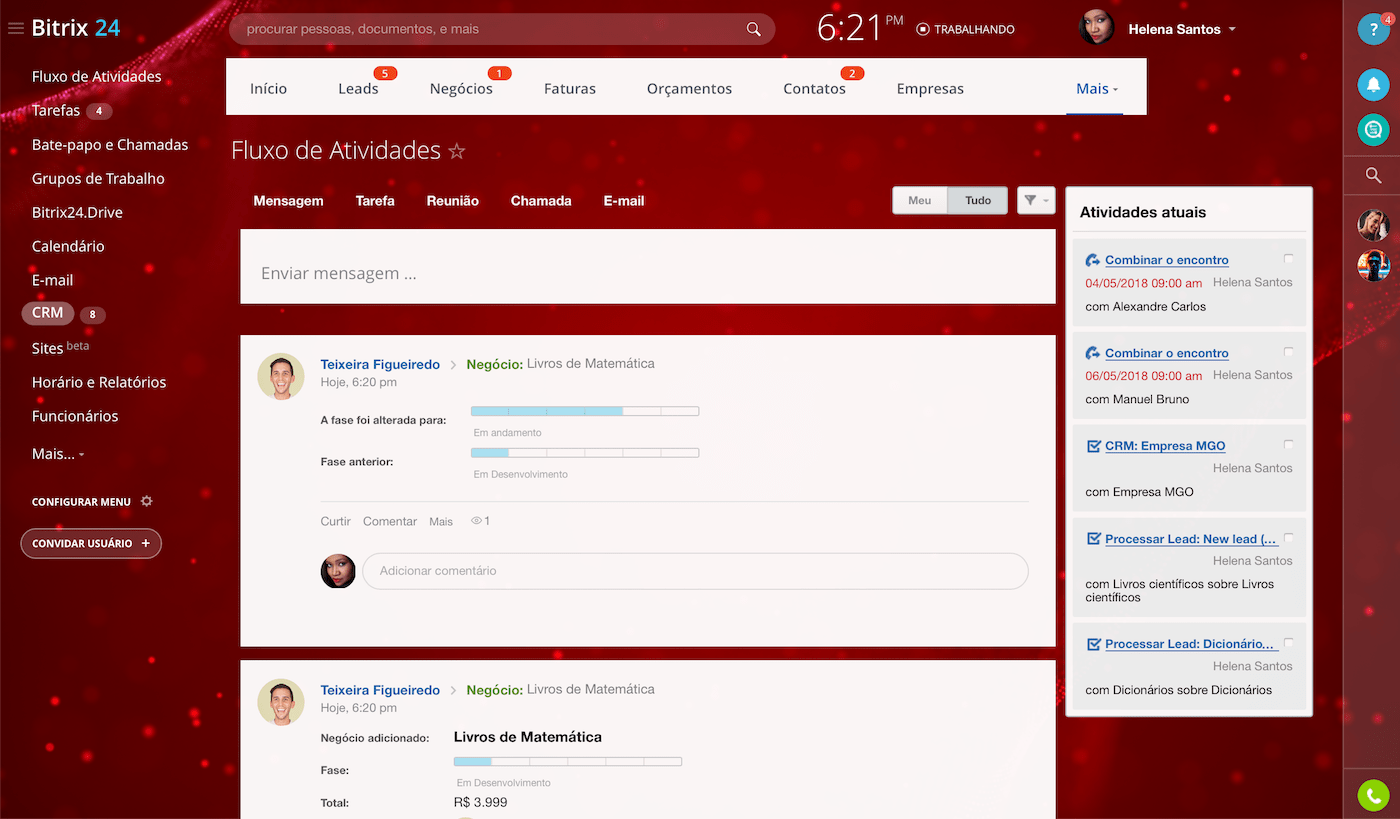This screenshot has width=1400, height=819.
Task: Open the Contatos tab
Action: pyautogui.click(x=814, y=88)
